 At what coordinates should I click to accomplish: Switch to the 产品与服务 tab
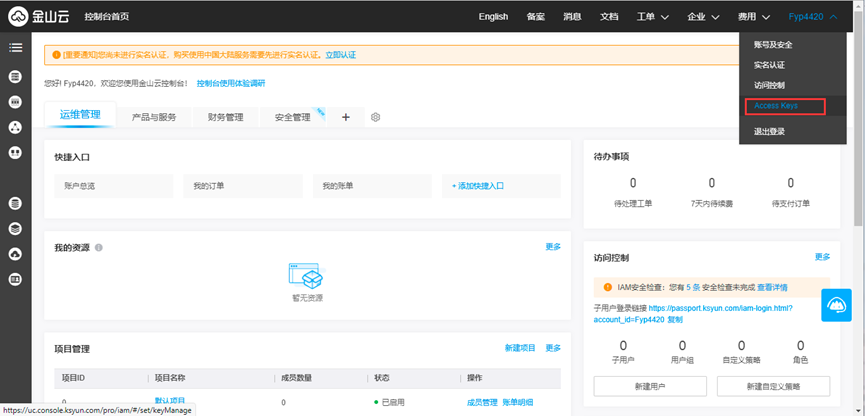(x=154, y=117)
